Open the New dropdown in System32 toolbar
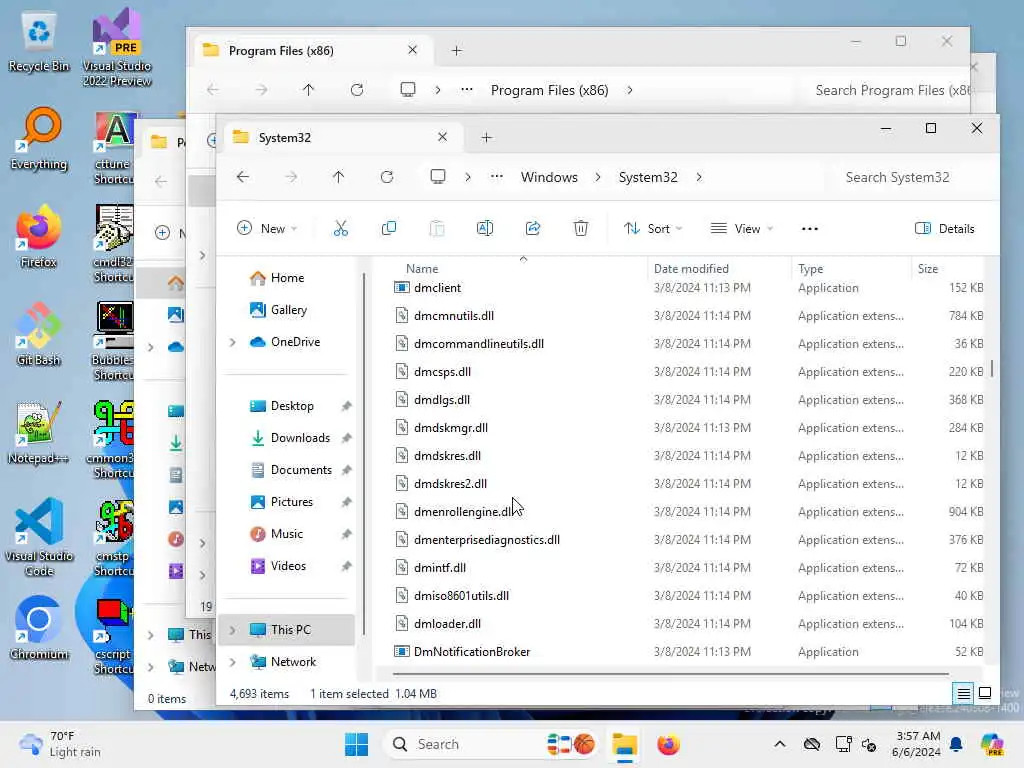 (x=267, y=228)
